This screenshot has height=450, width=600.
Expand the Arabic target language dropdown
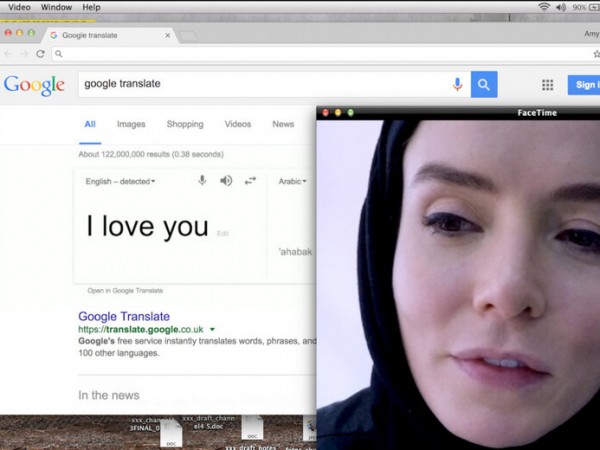(292, 182)
